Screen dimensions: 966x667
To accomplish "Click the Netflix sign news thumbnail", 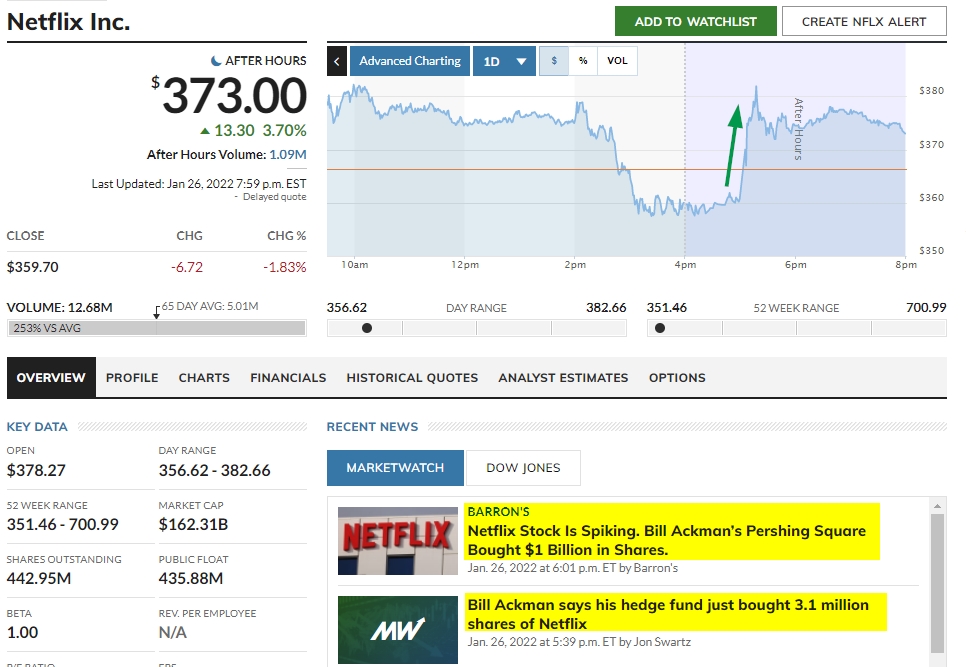I will [x=397, y=540].
